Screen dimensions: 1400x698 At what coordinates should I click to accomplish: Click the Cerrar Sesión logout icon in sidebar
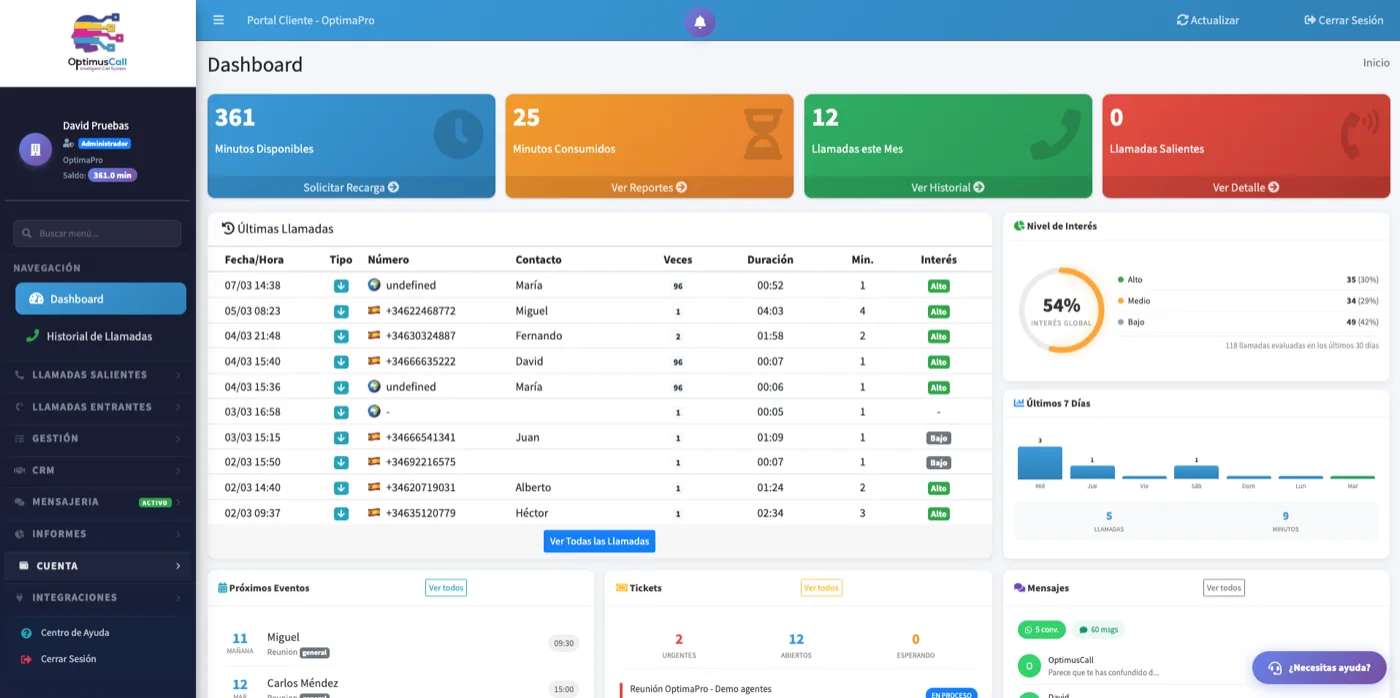pos(27,658)
